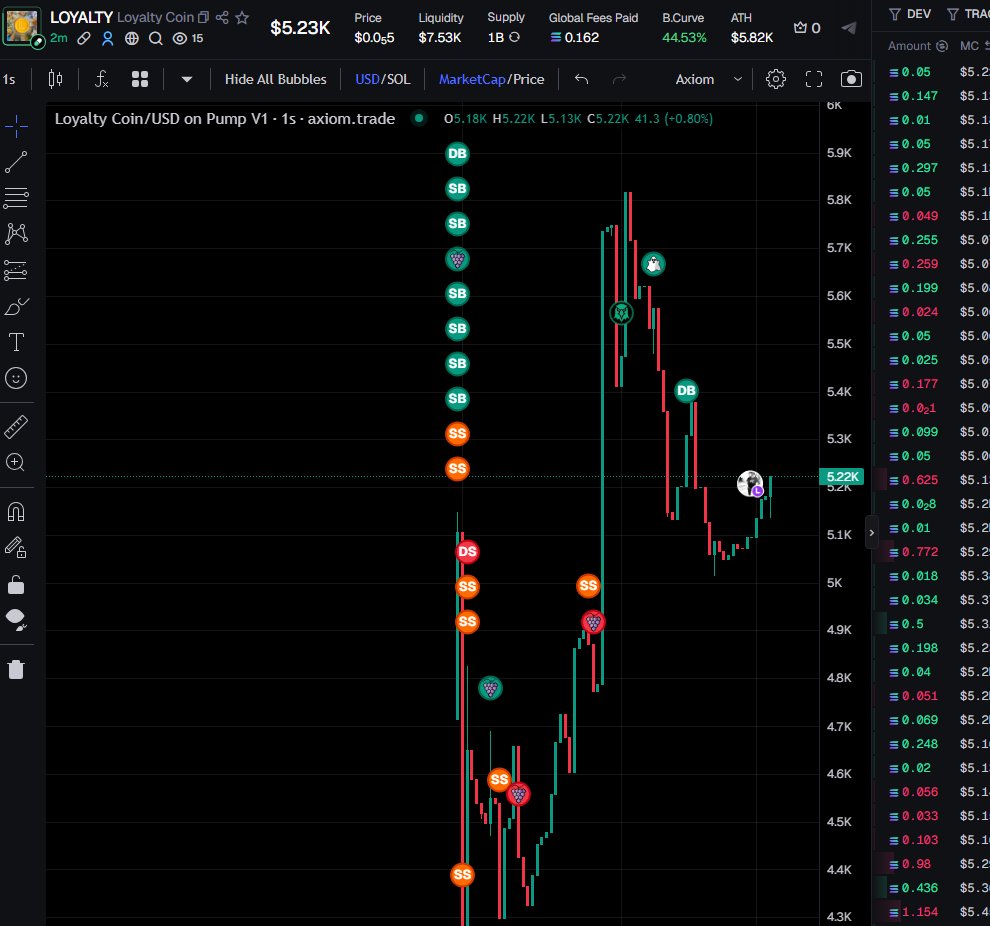Click the Supply refresh icon
Screen dimensions: 990x926
(515, 37)
